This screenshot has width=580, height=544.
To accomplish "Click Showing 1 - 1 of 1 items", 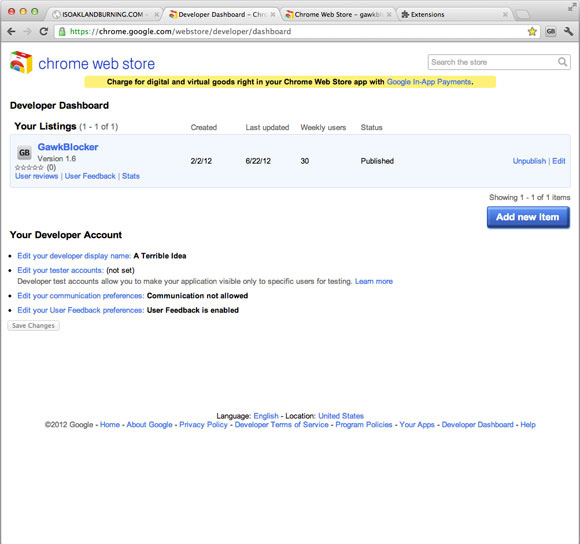I will 529,197.
